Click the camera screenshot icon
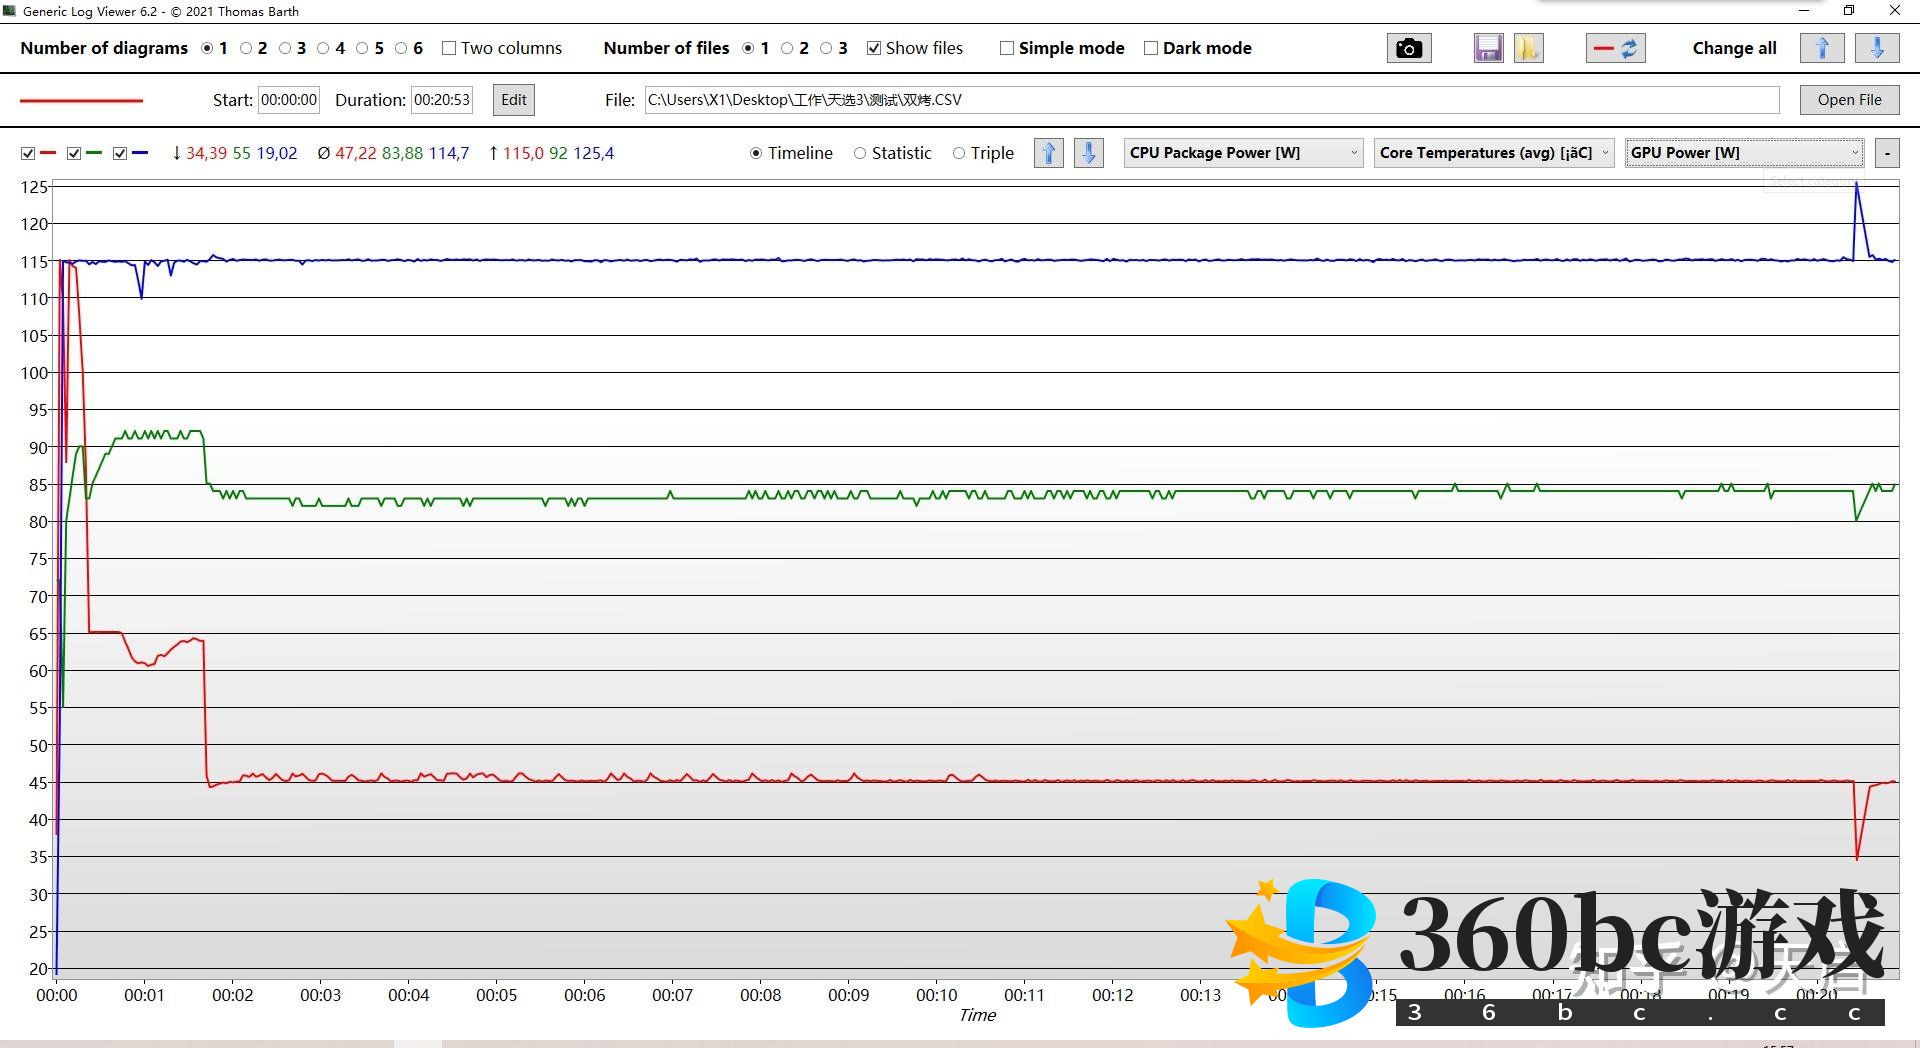The height and width of the screenshot is (1048, 1920). [x=1408, y=48]
